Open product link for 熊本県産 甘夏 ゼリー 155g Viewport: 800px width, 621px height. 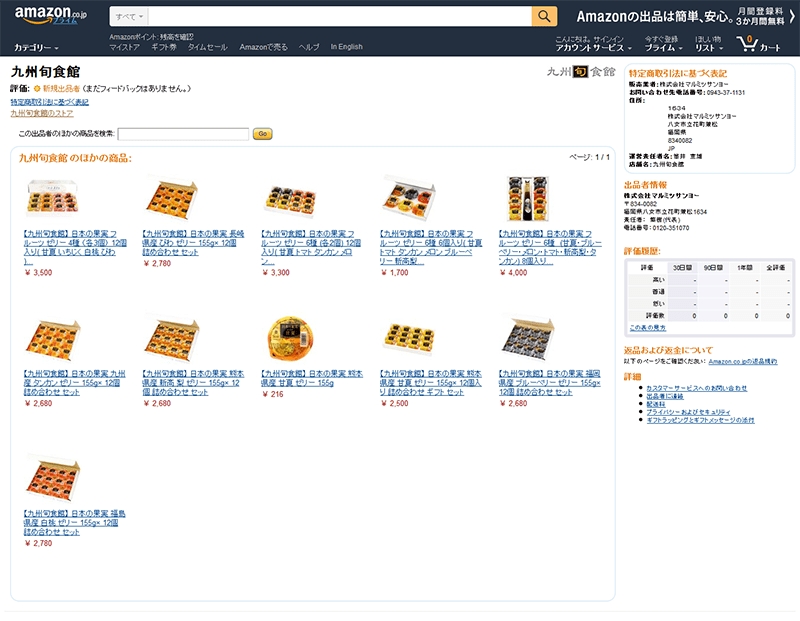tap(311, 378)
